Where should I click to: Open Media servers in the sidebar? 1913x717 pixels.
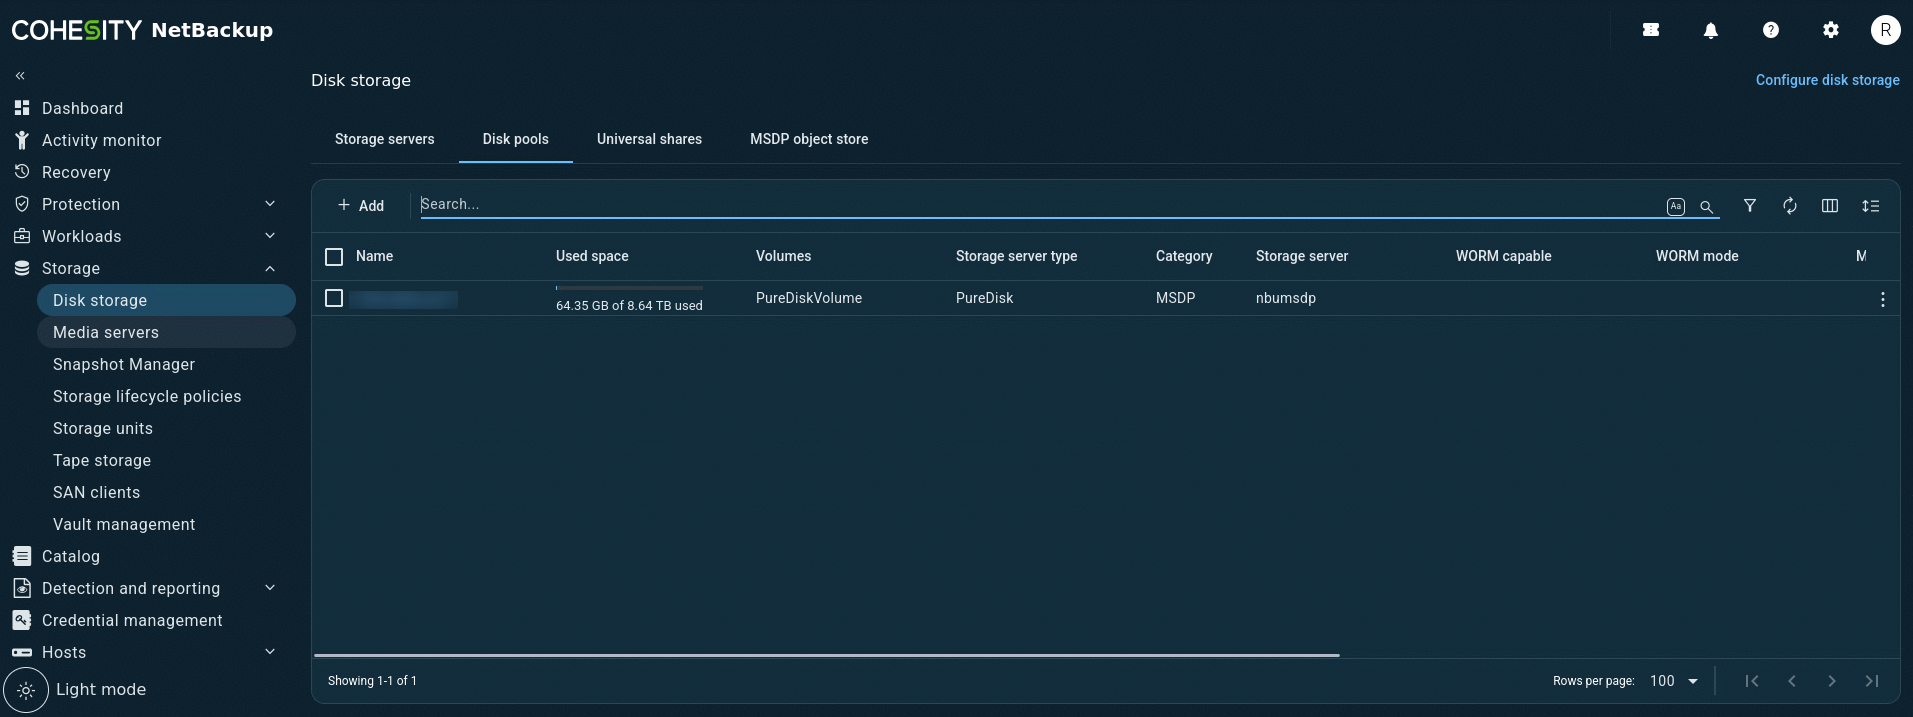click(x=166, y=332)
